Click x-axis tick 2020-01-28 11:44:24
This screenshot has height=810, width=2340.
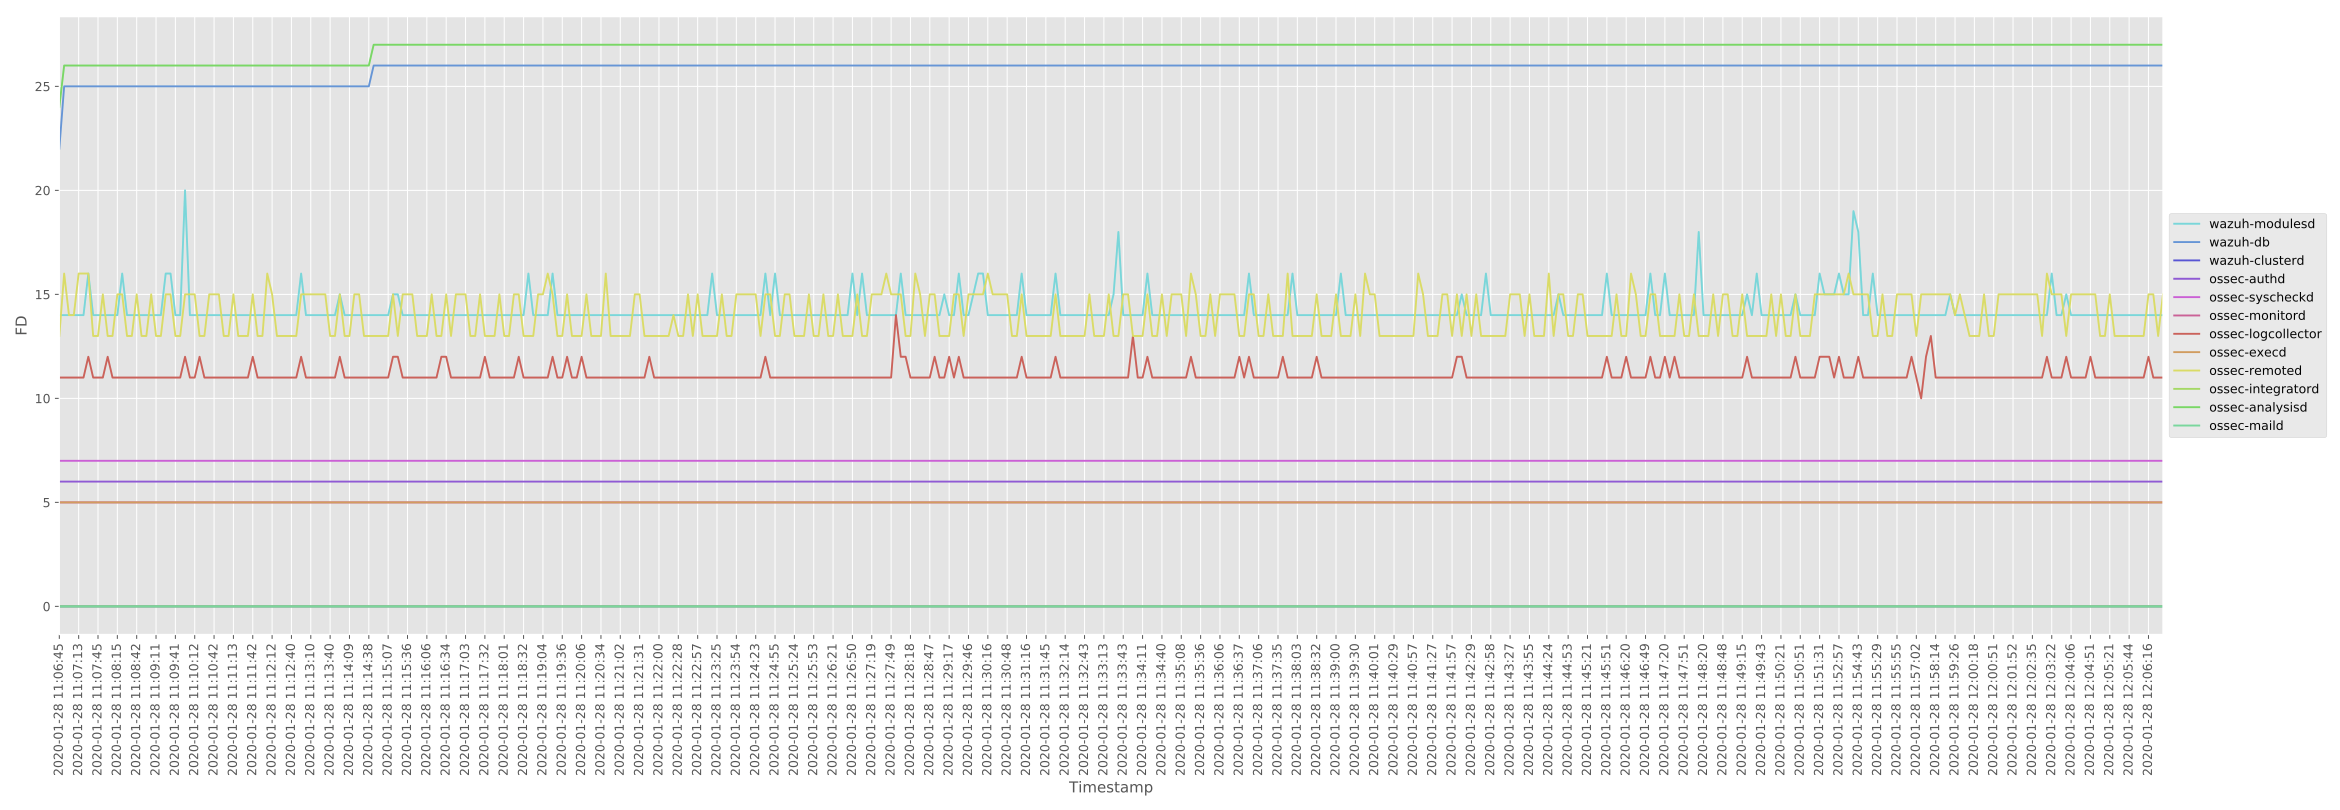click(x=1548, y=707)
